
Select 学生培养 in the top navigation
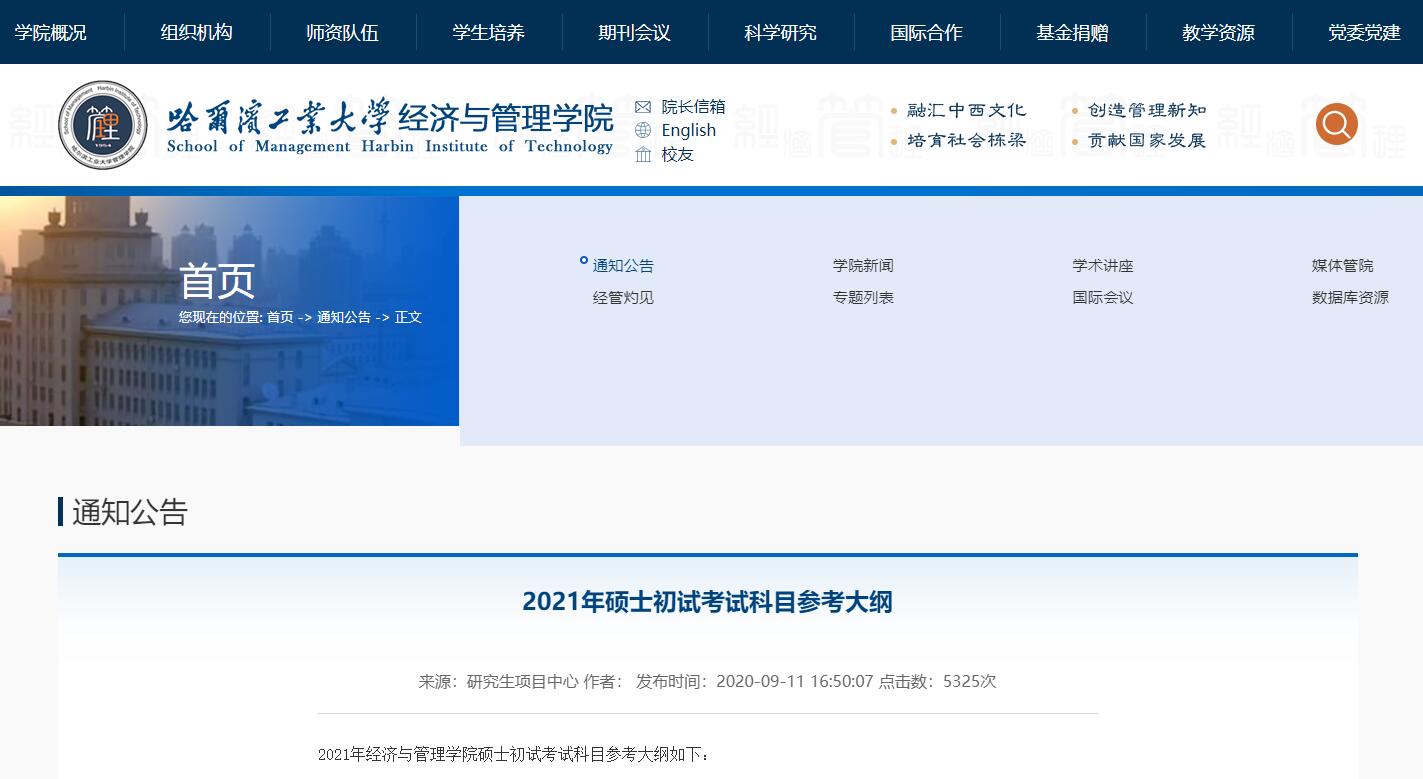(489, 33)
